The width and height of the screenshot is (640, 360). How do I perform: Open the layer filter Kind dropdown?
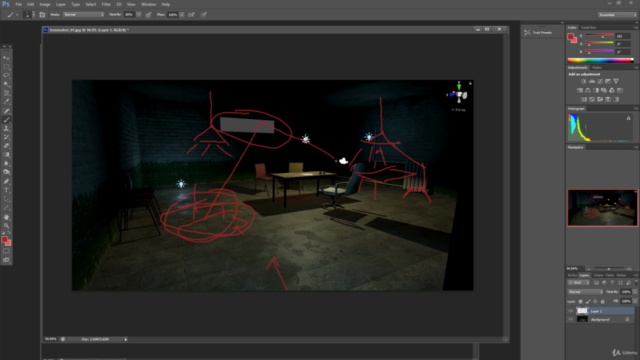(578, 283)
